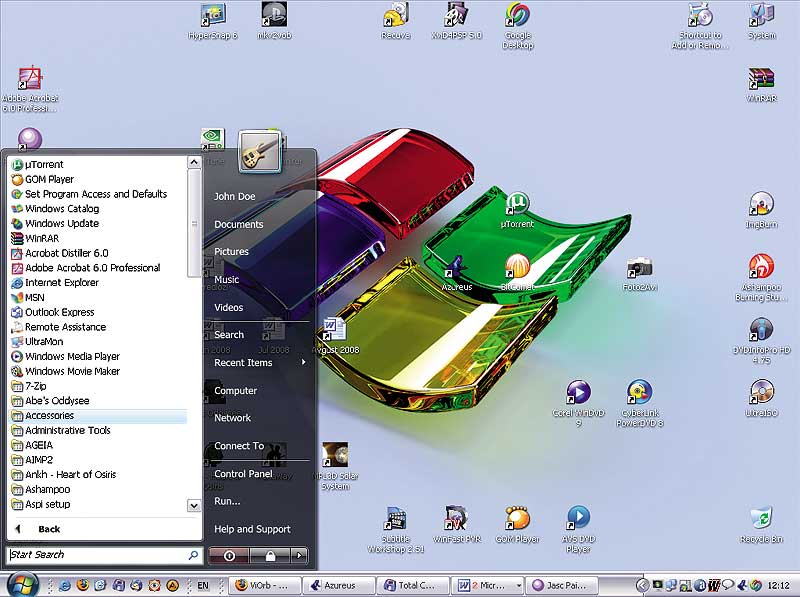The image size is (800, 597).
Task: Click the power button in the Start menu
Action: pyautogui.click(x=229, y=555)
